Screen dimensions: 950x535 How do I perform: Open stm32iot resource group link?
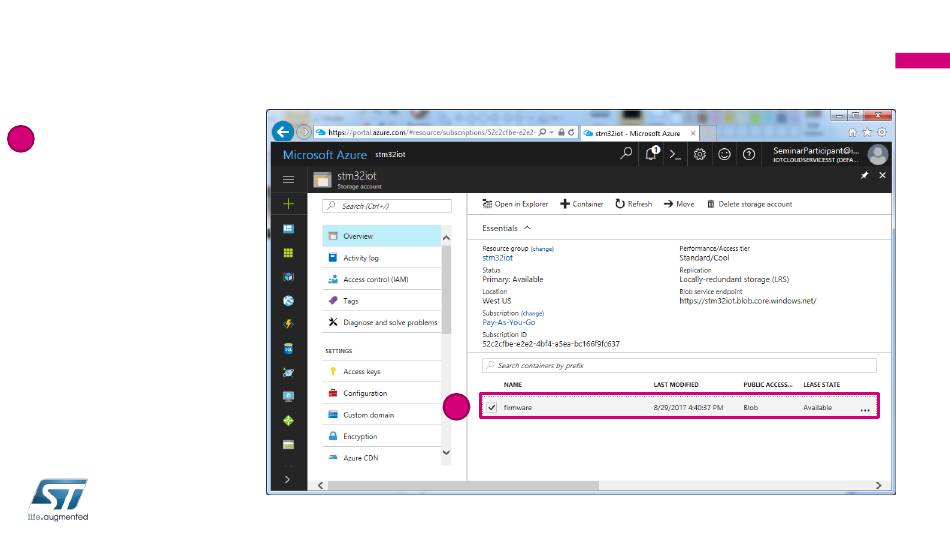click(x=497, y=258)
